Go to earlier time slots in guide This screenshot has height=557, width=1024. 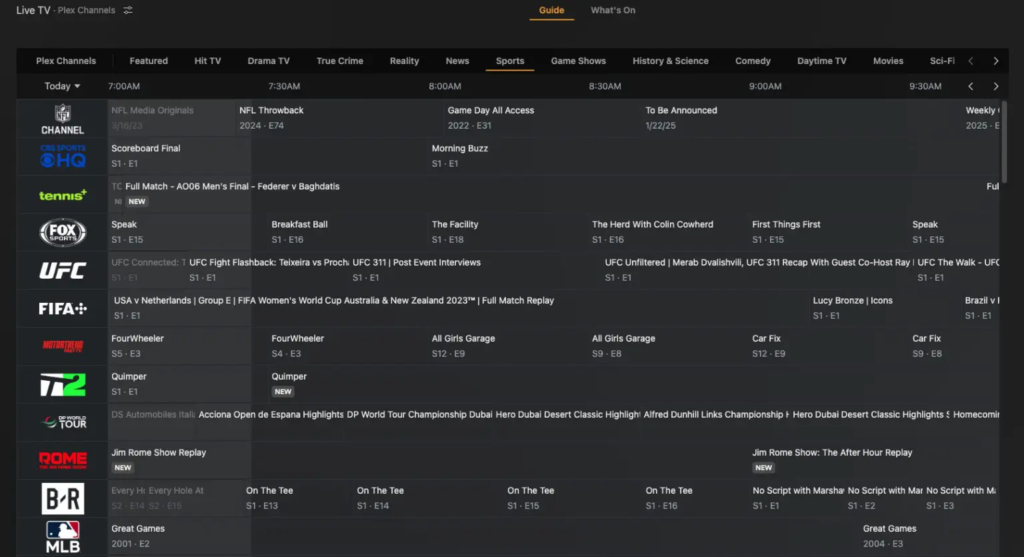[x=971, y=86]
